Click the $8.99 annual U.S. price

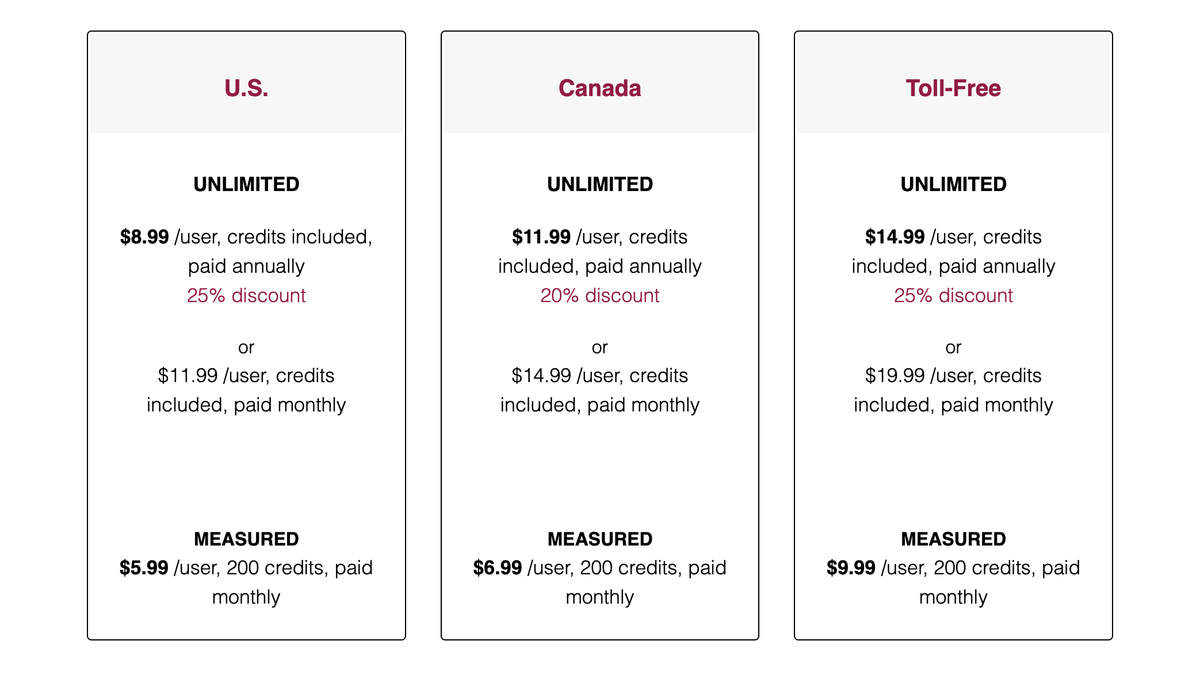144,238
